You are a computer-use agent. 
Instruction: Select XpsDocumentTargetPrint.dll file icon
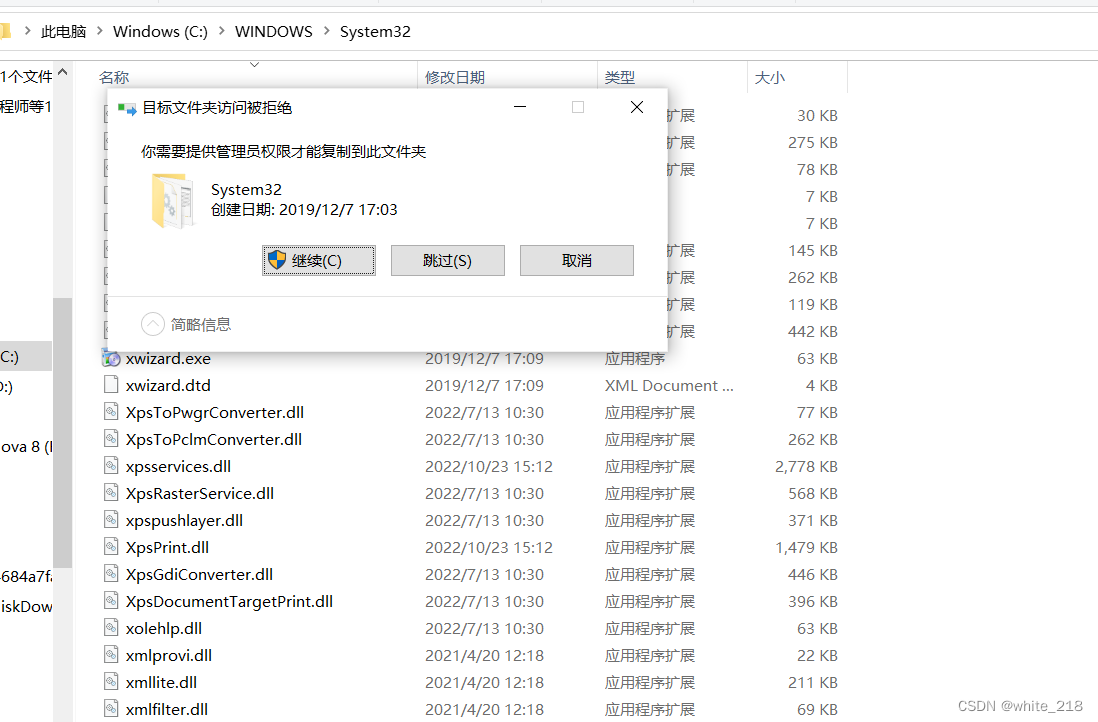[111, 601]
